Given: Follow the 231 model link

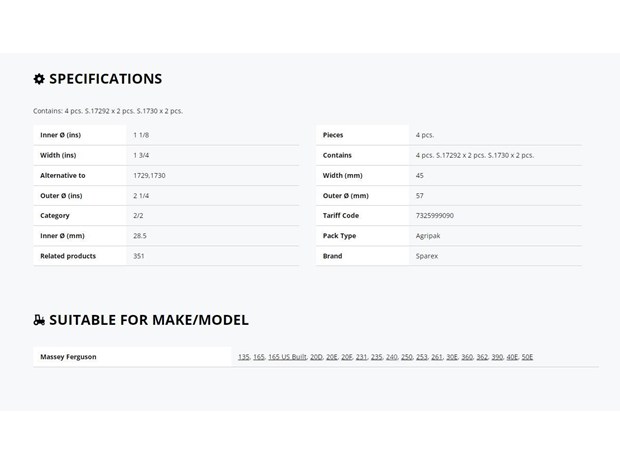Looking at the screenshot, I should tap(361, 357).
